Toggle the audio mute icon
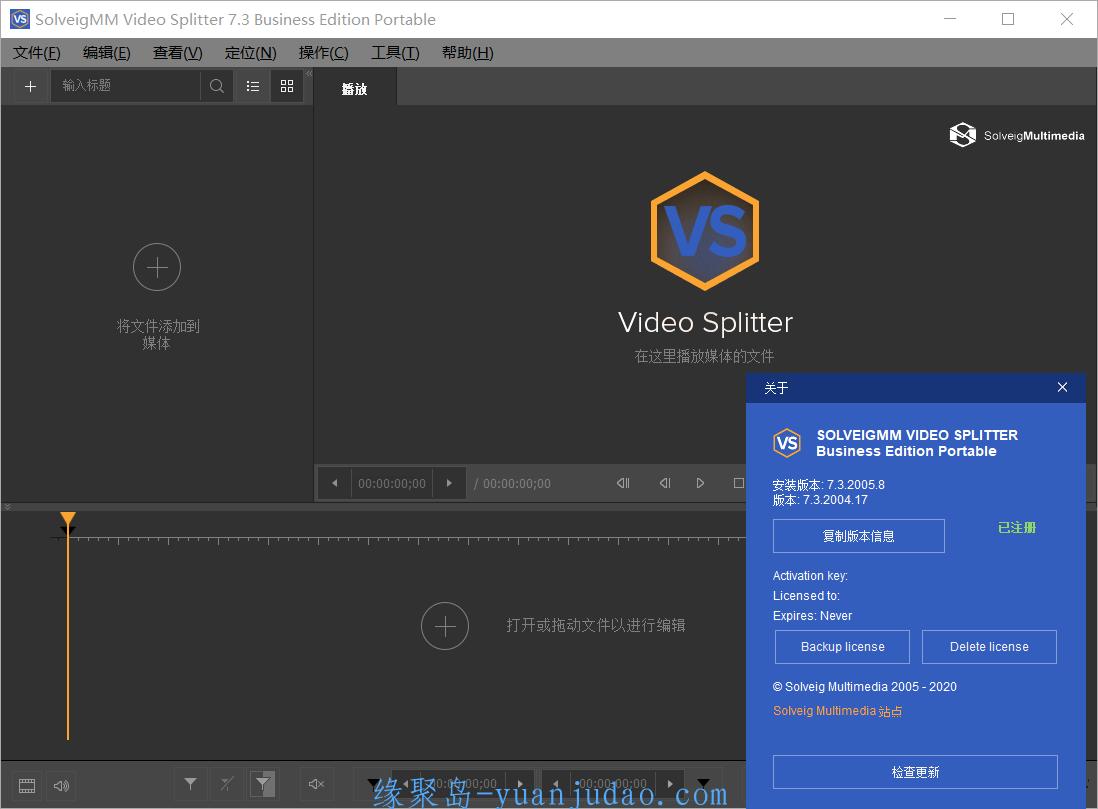 (x=317, y=784)
